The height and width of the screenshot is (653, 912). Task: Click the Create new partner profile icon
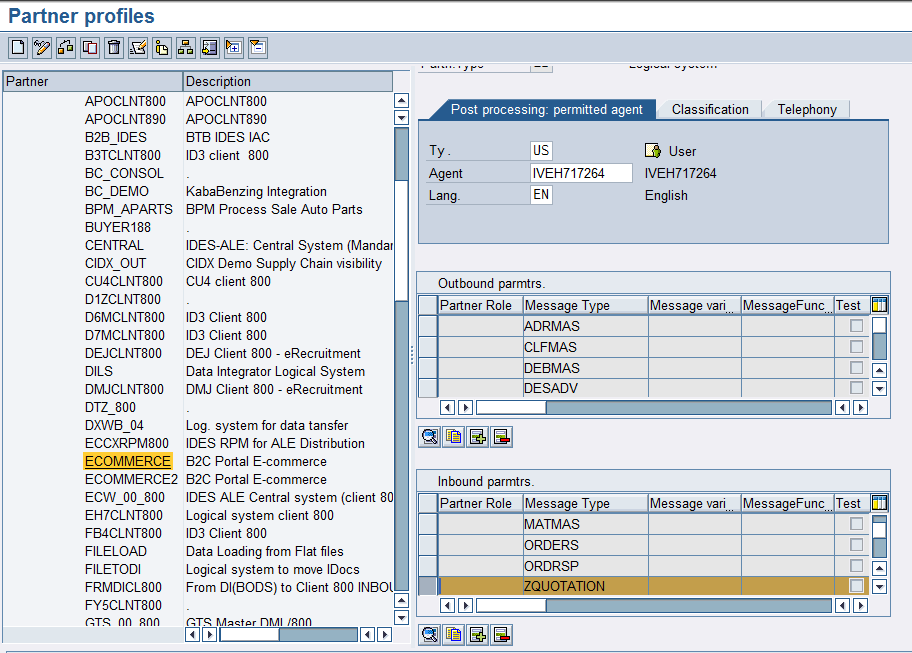click(x=18, y=47)
